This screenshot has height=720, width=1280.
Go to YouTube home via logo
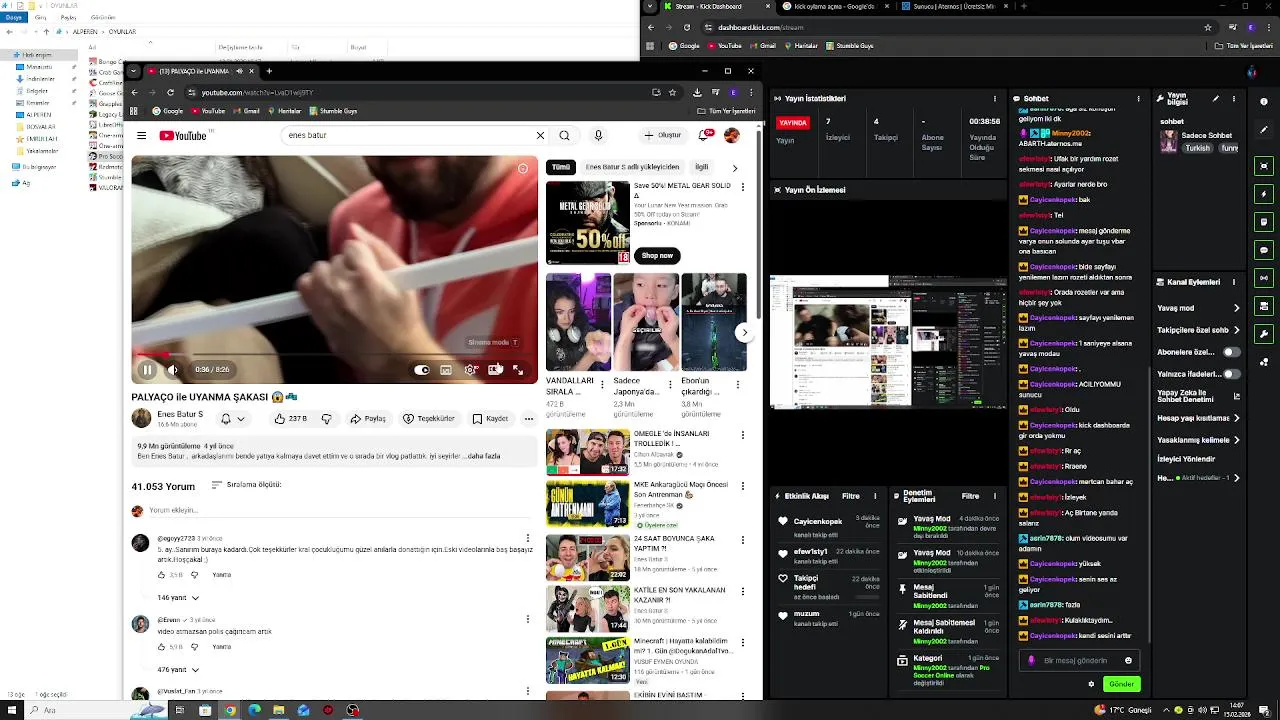pos(183,135)
